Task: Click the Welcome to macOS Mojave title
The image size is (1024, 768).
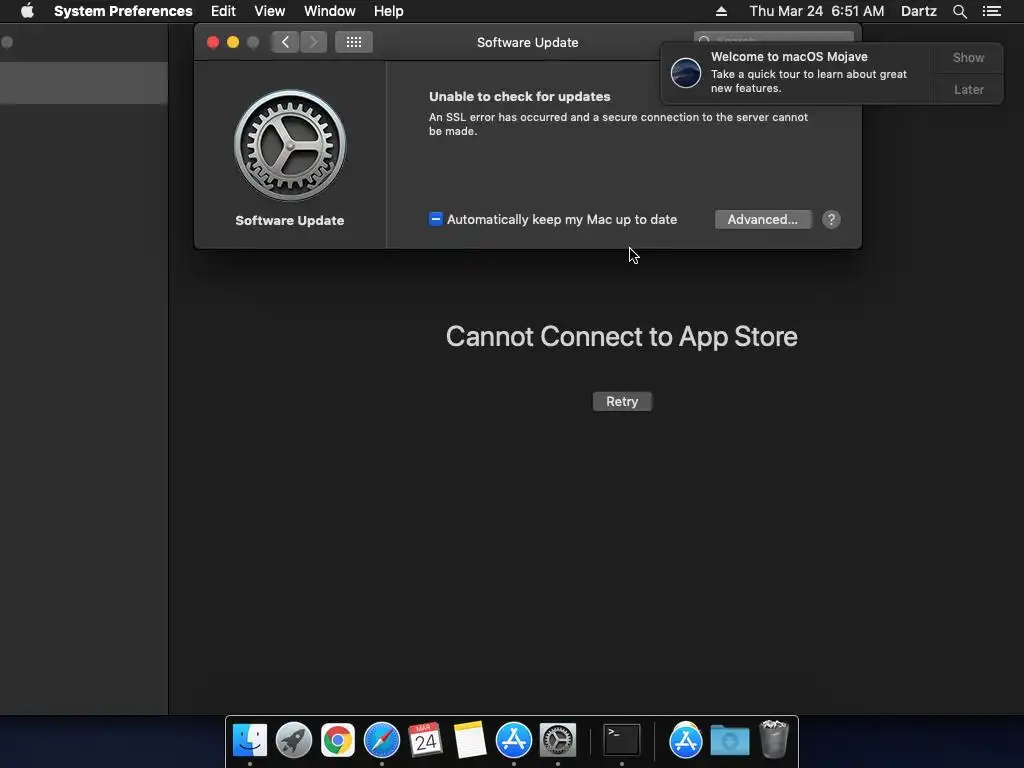Action: pyautogui.click(x=789, y=57)
